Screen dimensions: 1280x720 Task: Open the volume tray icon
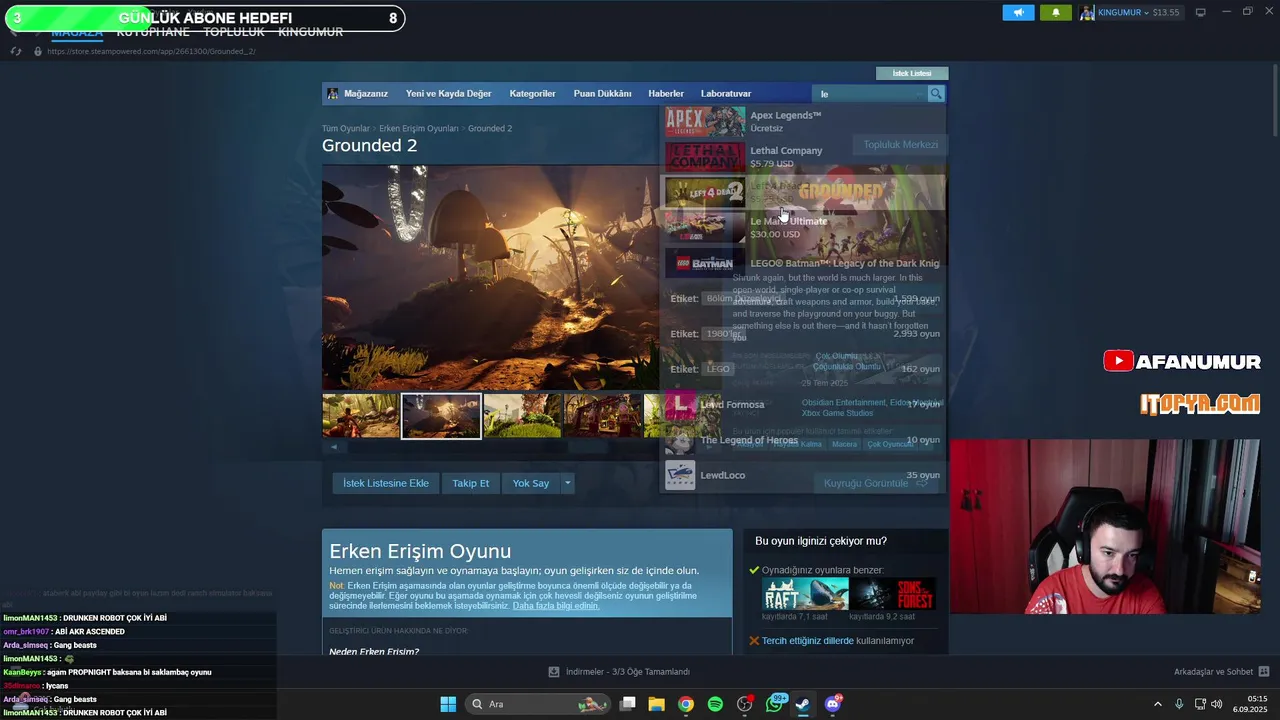pos(1216,704)
